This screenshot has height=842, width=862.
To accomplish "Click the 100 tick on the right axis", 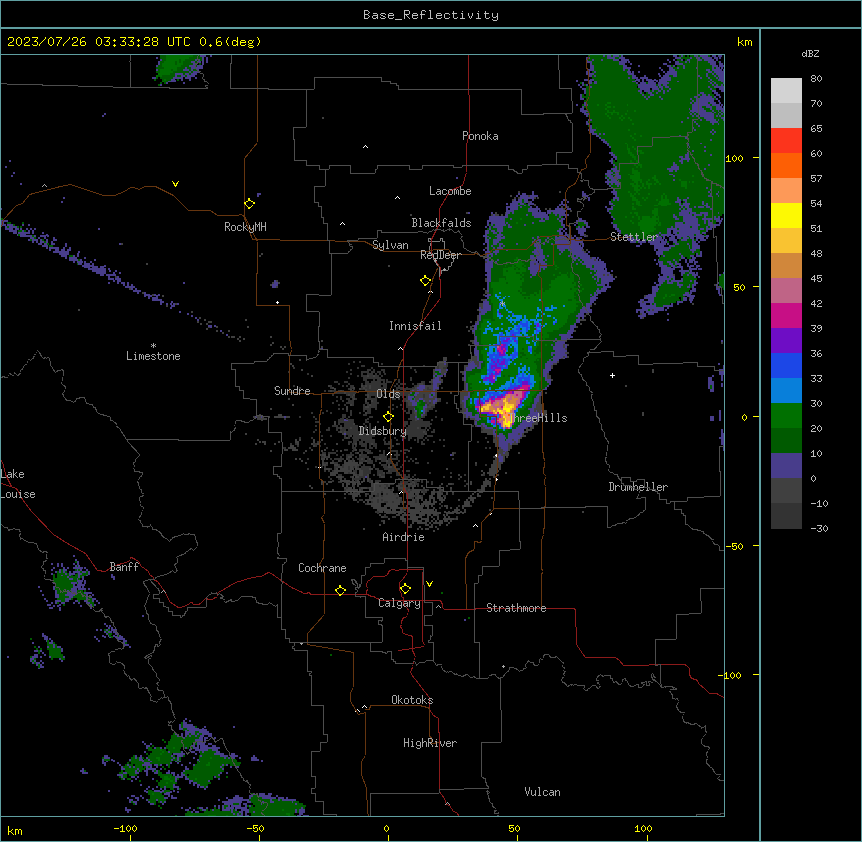I will (734, 158).
